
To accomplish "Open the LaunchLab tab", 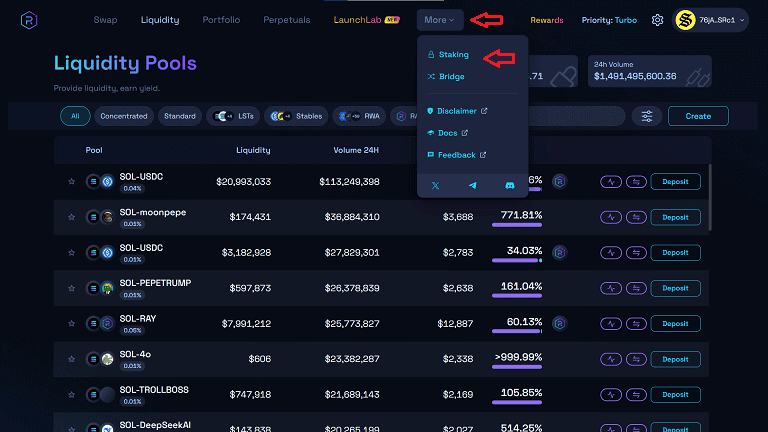I will (x=366, y=20).
